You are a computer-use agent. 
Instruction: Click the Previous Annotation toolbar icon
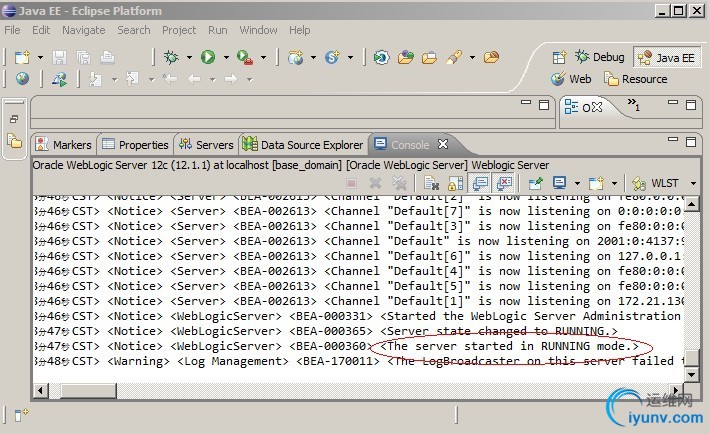click(133, 79)
